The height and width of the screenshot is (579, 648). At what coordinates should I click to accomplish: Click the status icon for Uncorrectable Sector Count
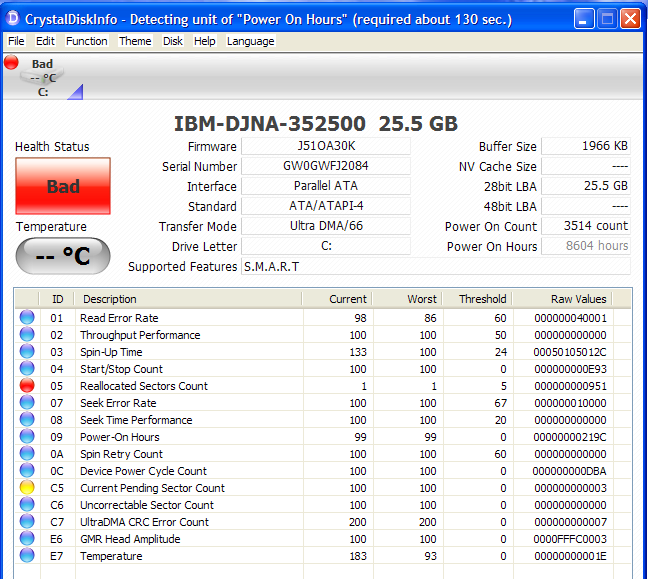(27, 504)
